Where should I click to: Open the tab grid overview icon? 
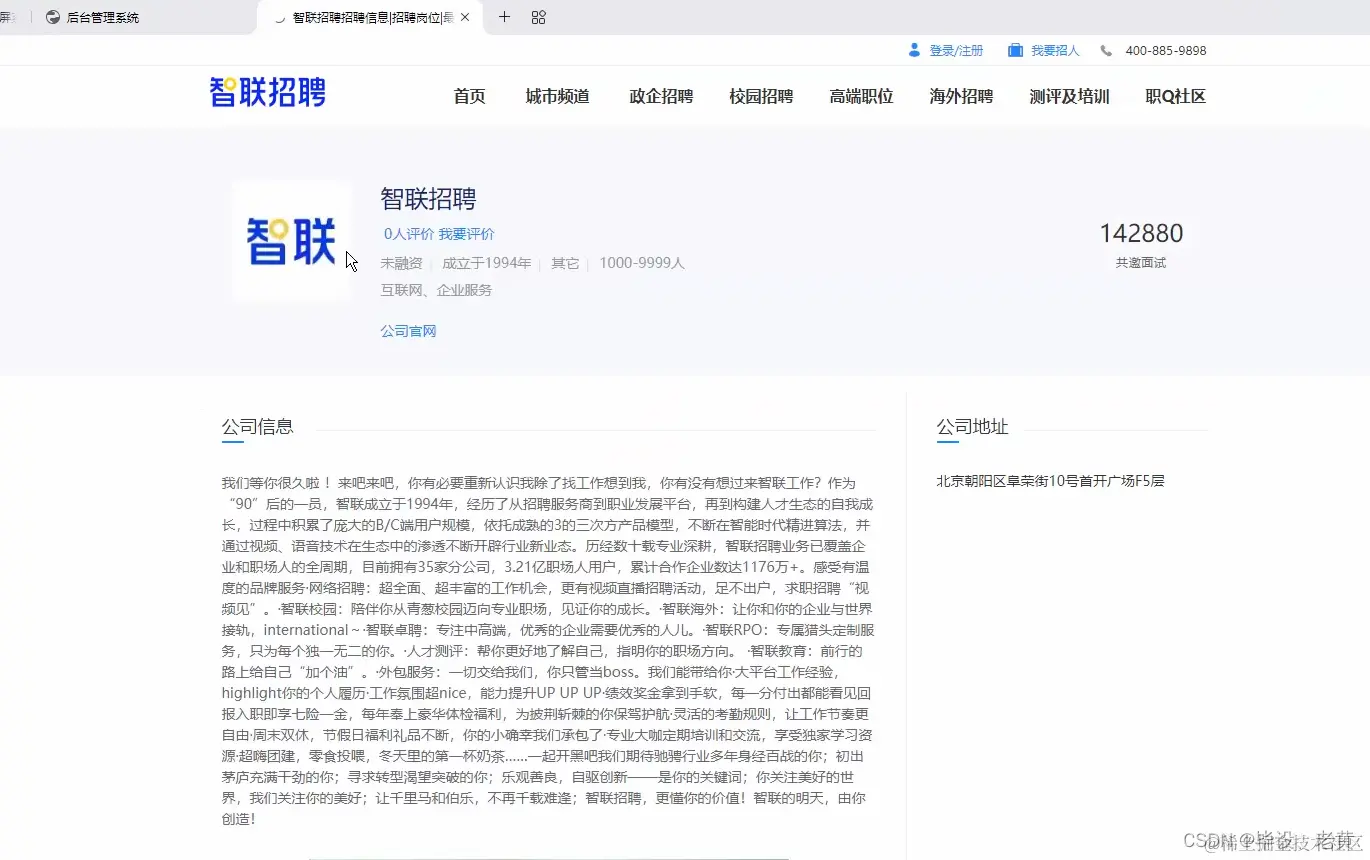538,17
